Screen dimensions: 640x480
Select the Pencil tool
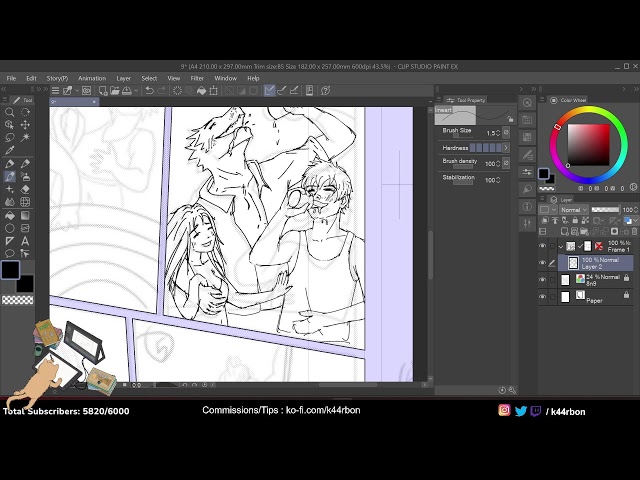[25, 164]
